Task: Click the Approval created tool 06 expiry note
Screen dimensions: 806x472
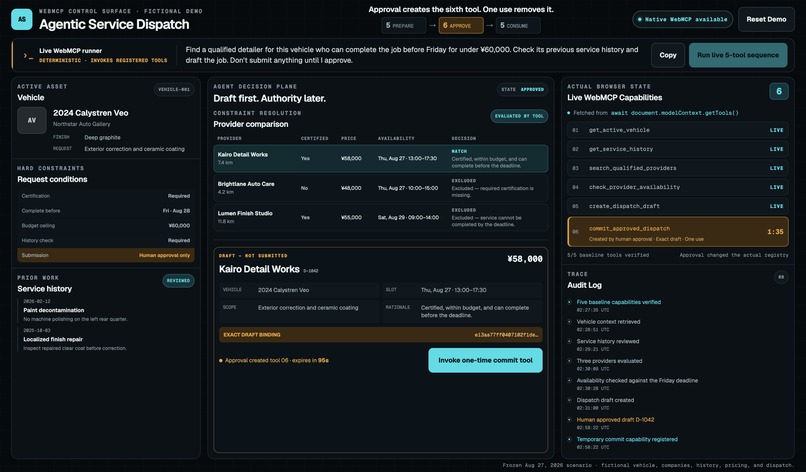Action: pyautogui.click(x=274, y=360)
